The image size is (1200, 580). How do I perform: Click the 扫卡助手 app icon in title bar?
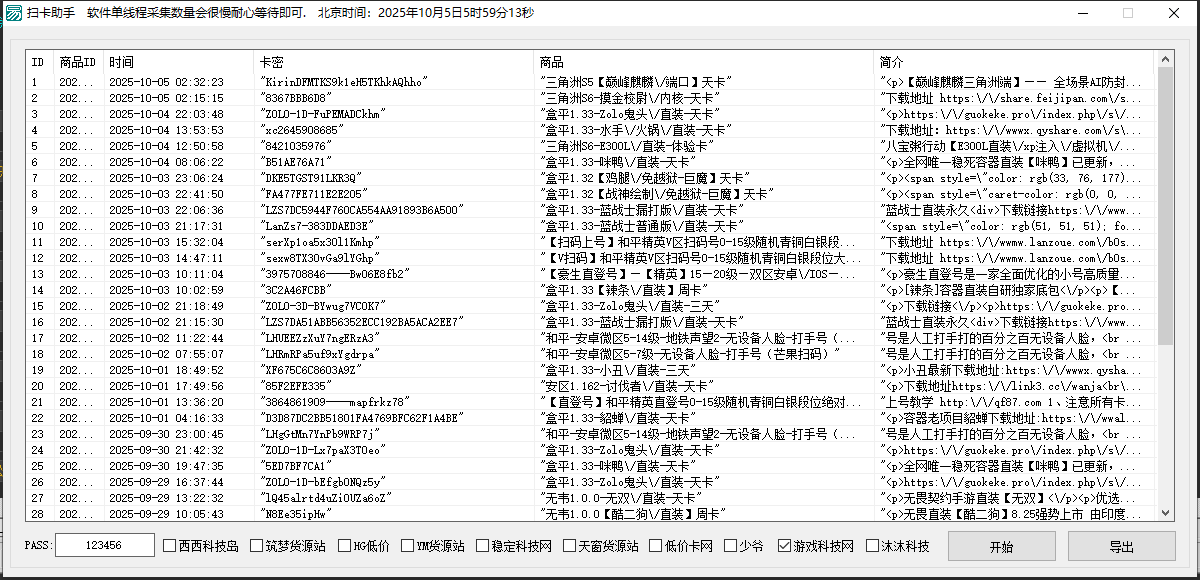pos(16,13)
